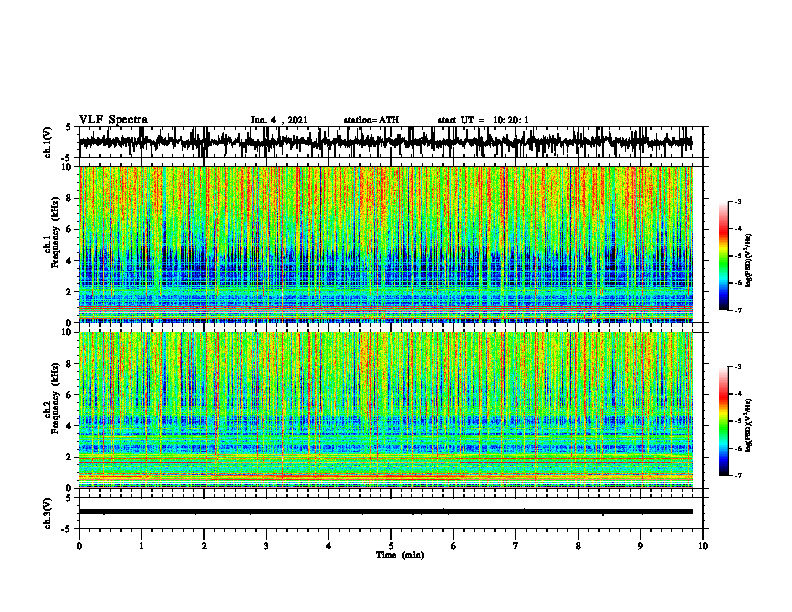Click the "ch.3(V)" axis label
The image size is (792, 612).
(48, 513)
